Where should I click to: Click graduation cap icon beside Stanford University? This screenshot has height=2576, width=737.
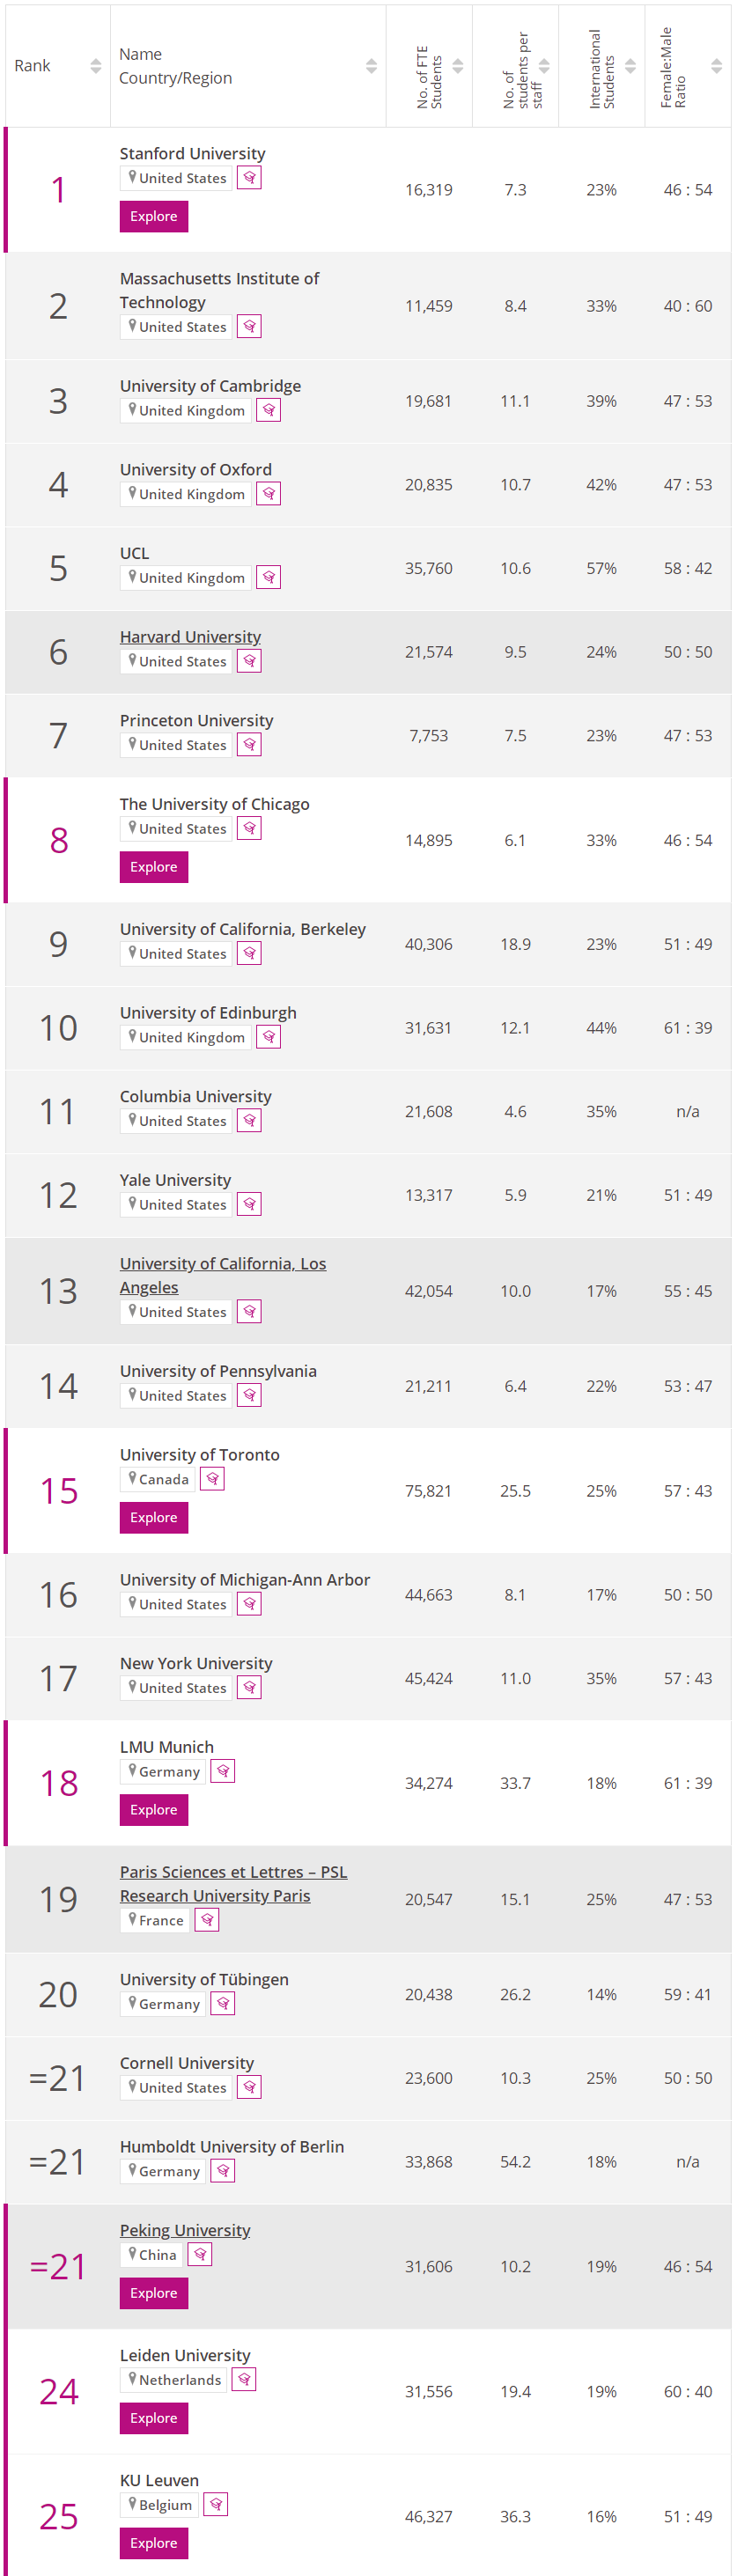click(249, 178)
